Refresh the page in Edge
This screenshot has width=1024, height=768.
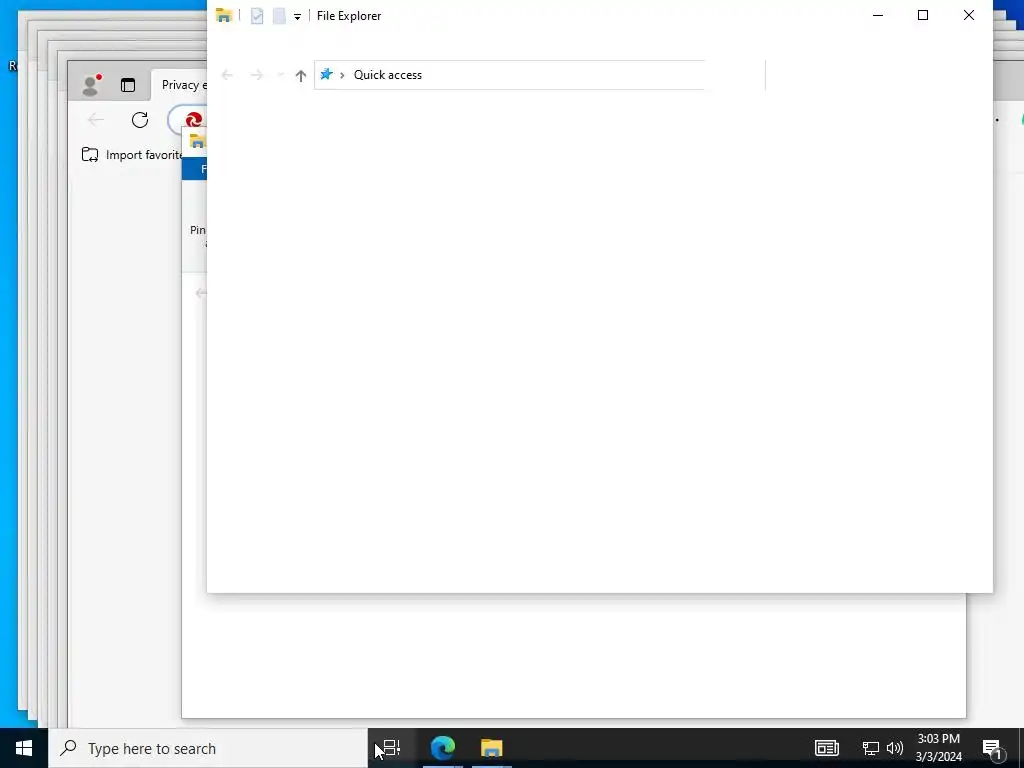140,120
